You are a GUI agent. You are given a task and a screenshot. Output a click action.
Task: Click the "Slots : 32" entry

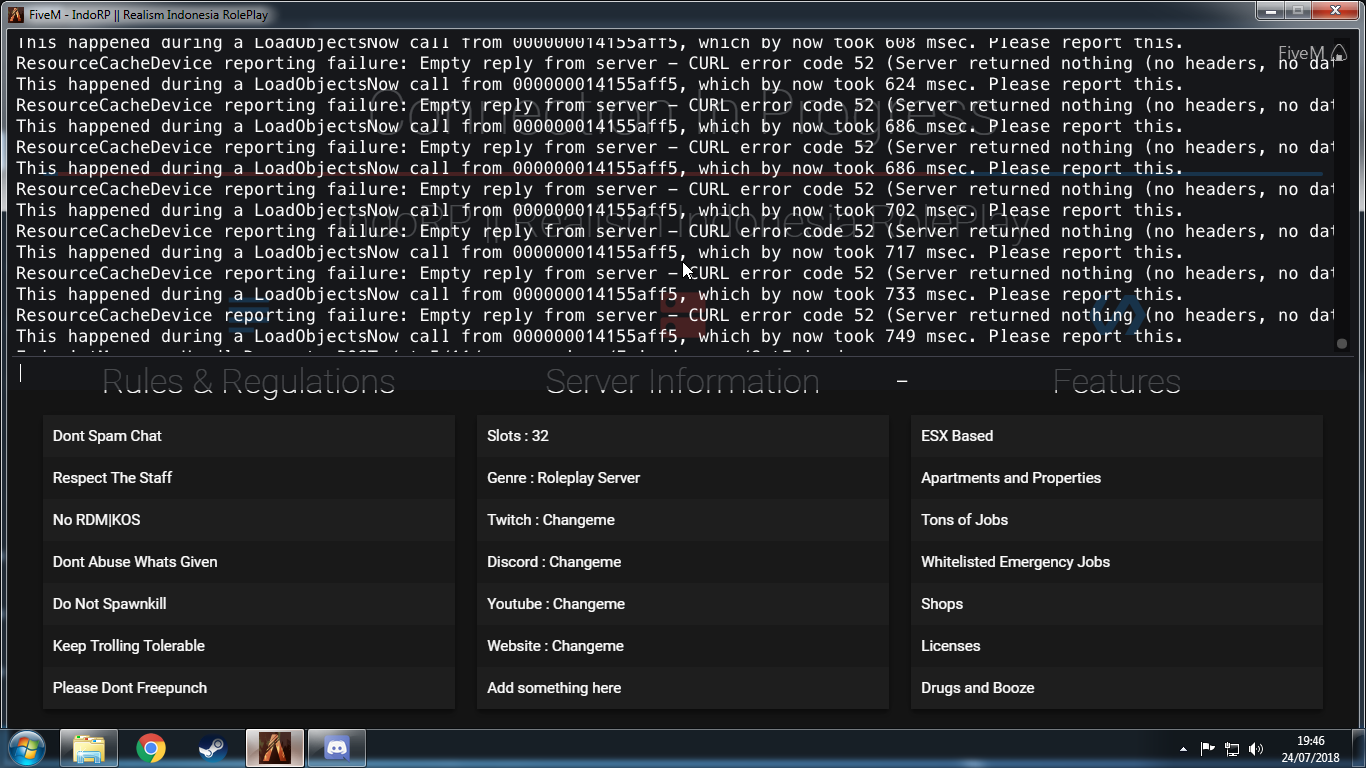point(683,436)
